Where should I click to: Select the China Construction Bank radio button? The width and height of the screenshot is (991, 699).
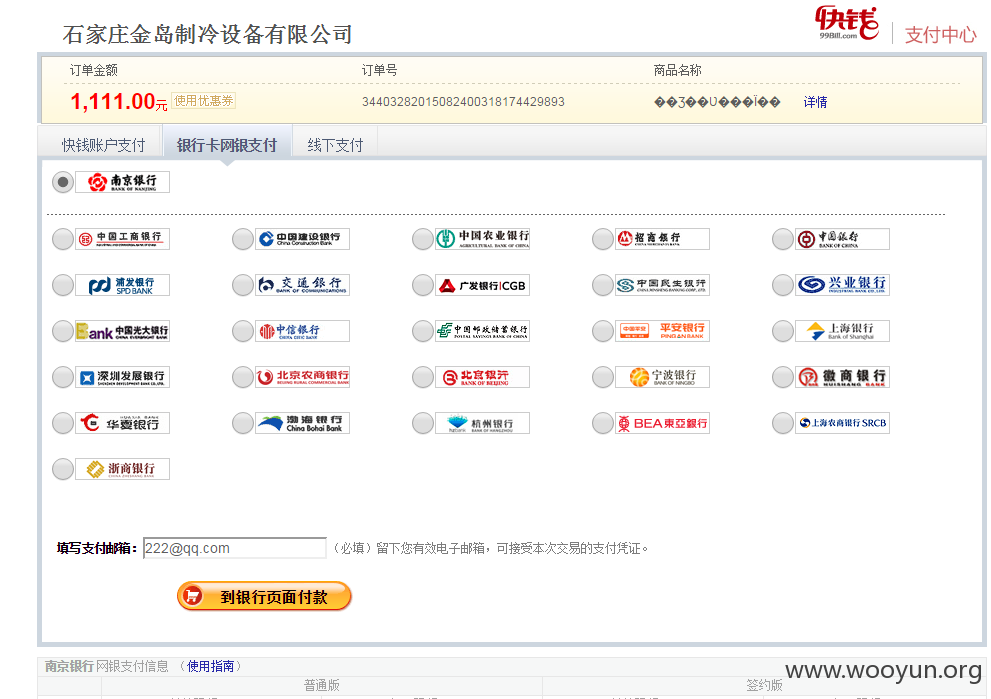(x=243, y=239)
